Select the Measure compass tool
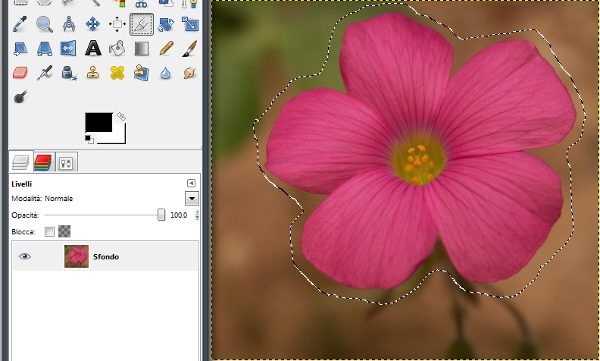600x361 pixels. (68, 24)
